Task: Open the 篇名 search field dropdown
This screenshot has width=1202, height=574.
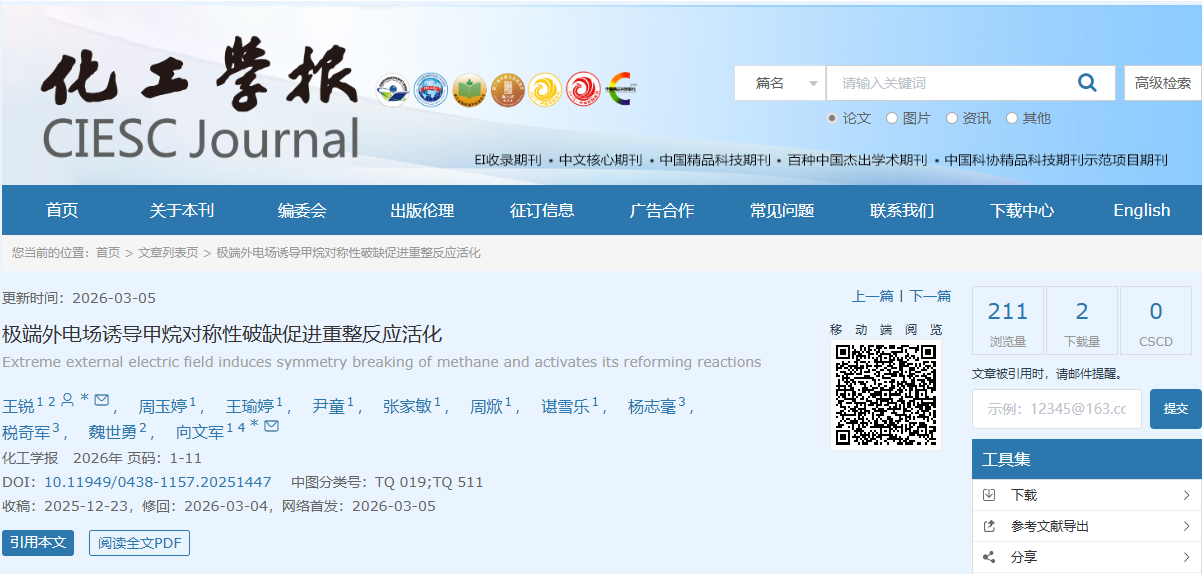Action: pyautogui.click(x=780, y=83)
